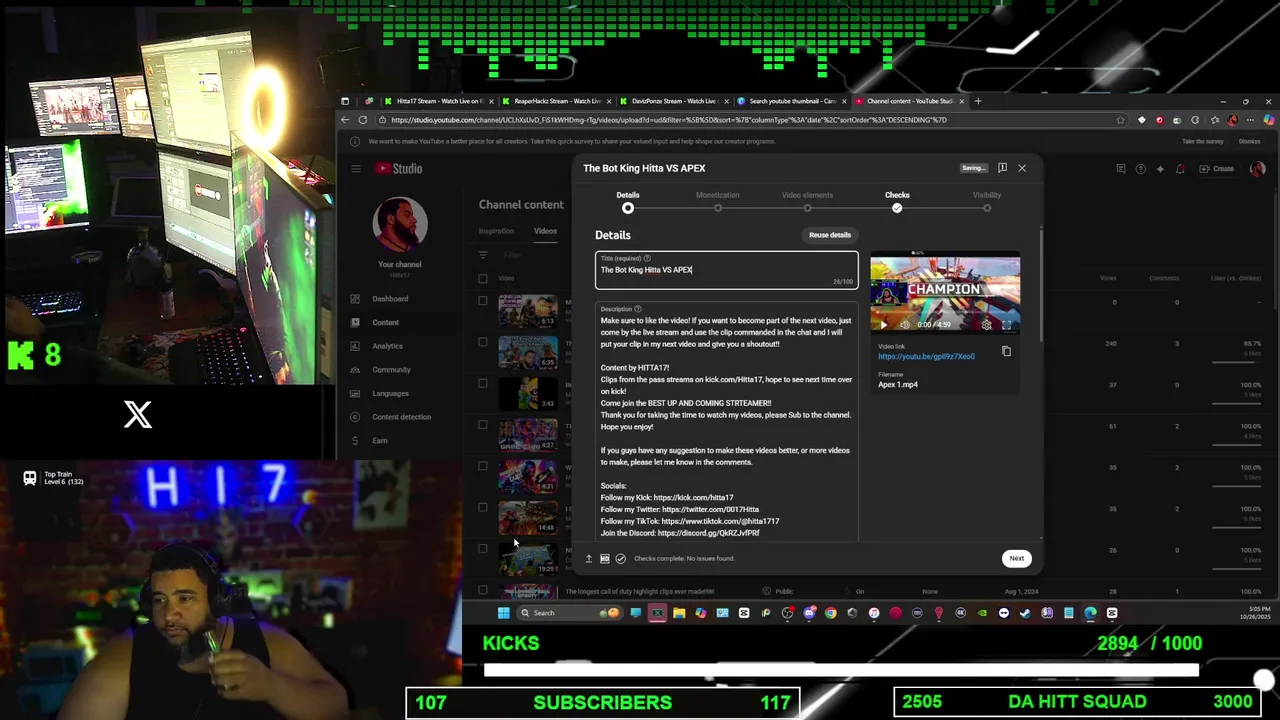Open the youtu.be video link

[x=926, y=356]
